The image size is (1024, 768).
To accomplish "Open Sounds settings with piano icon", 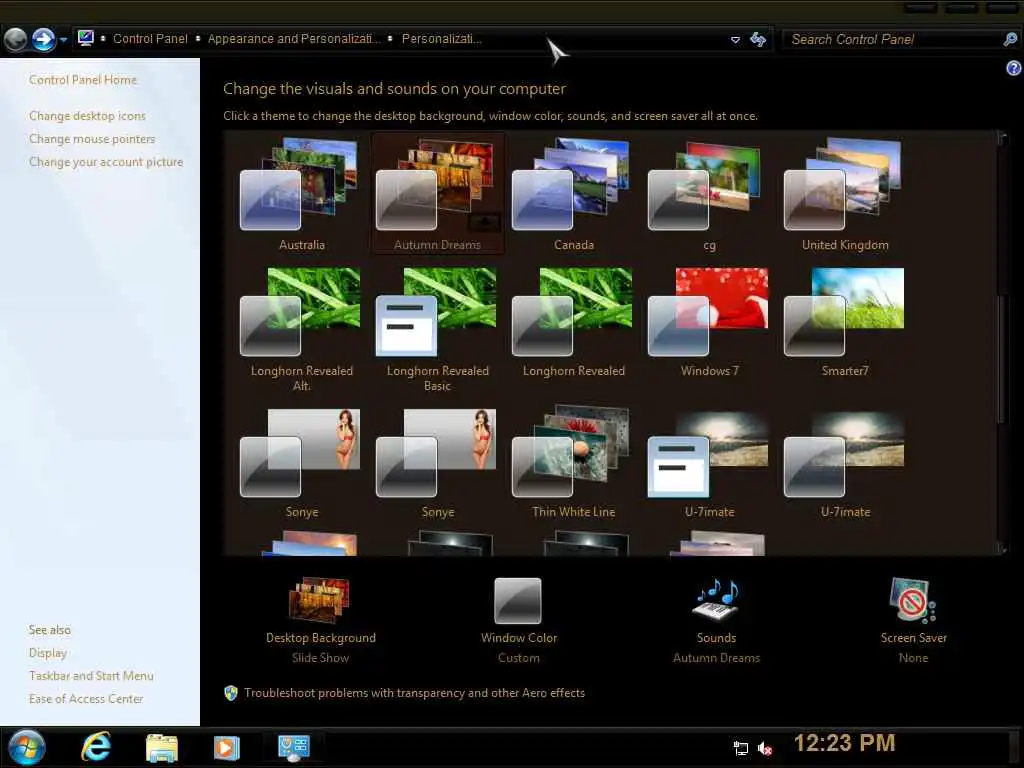I will tap(716, 620).
